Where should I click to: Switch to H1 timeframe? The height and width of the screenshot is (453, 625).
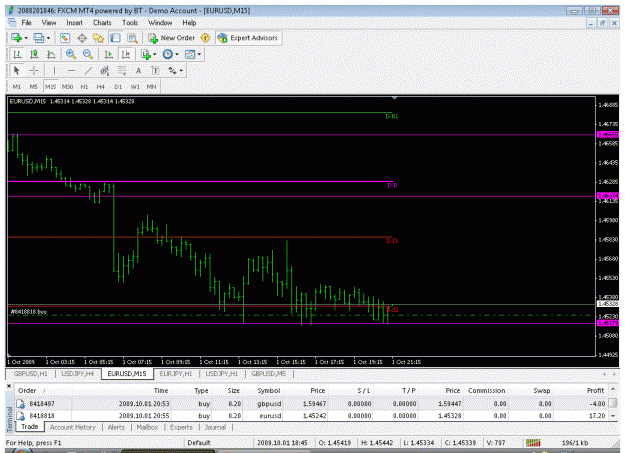pyautogui.click(x=84, y=87)
